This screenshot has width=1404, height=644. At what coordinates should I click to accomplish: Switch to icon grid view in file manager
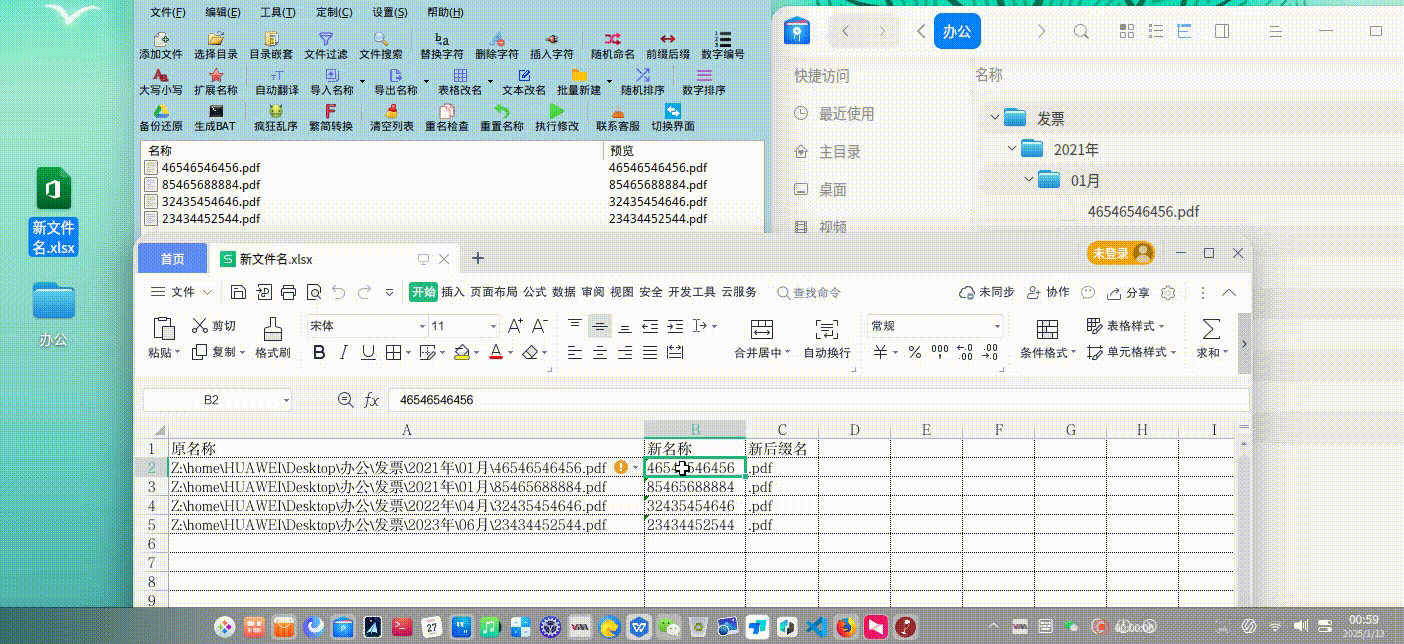tap(1128, 31)
